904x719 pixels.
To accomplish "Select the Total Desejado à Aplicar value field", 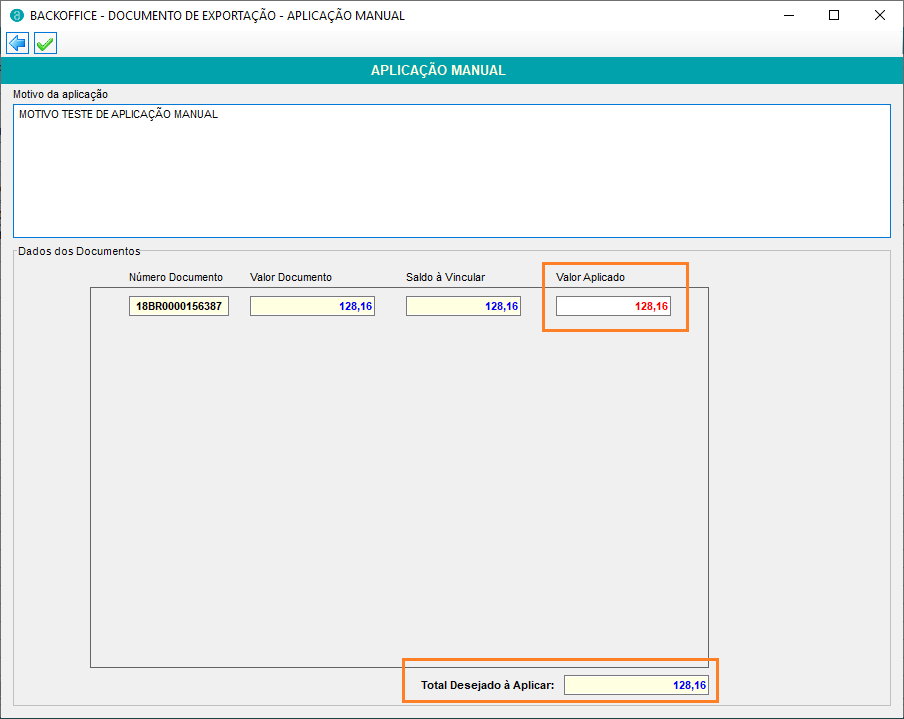I will (636, 686).
